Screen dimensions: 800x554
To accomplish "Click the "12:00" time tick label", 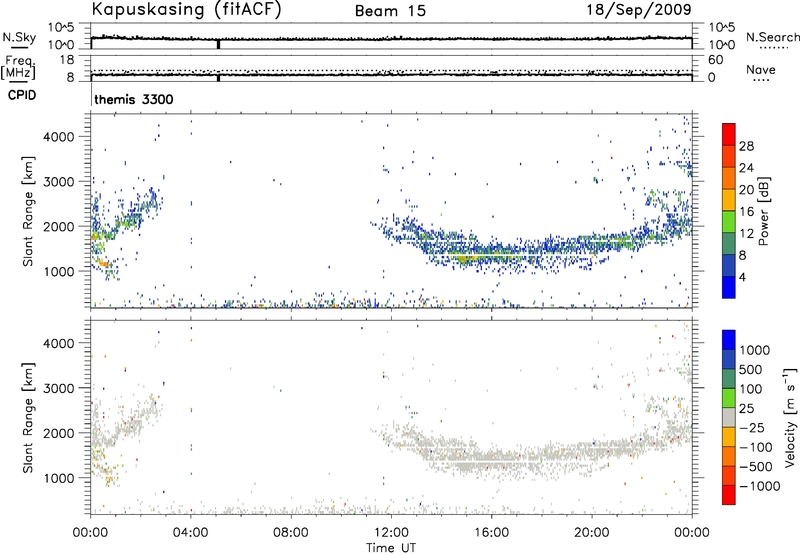I will point(391,533).
